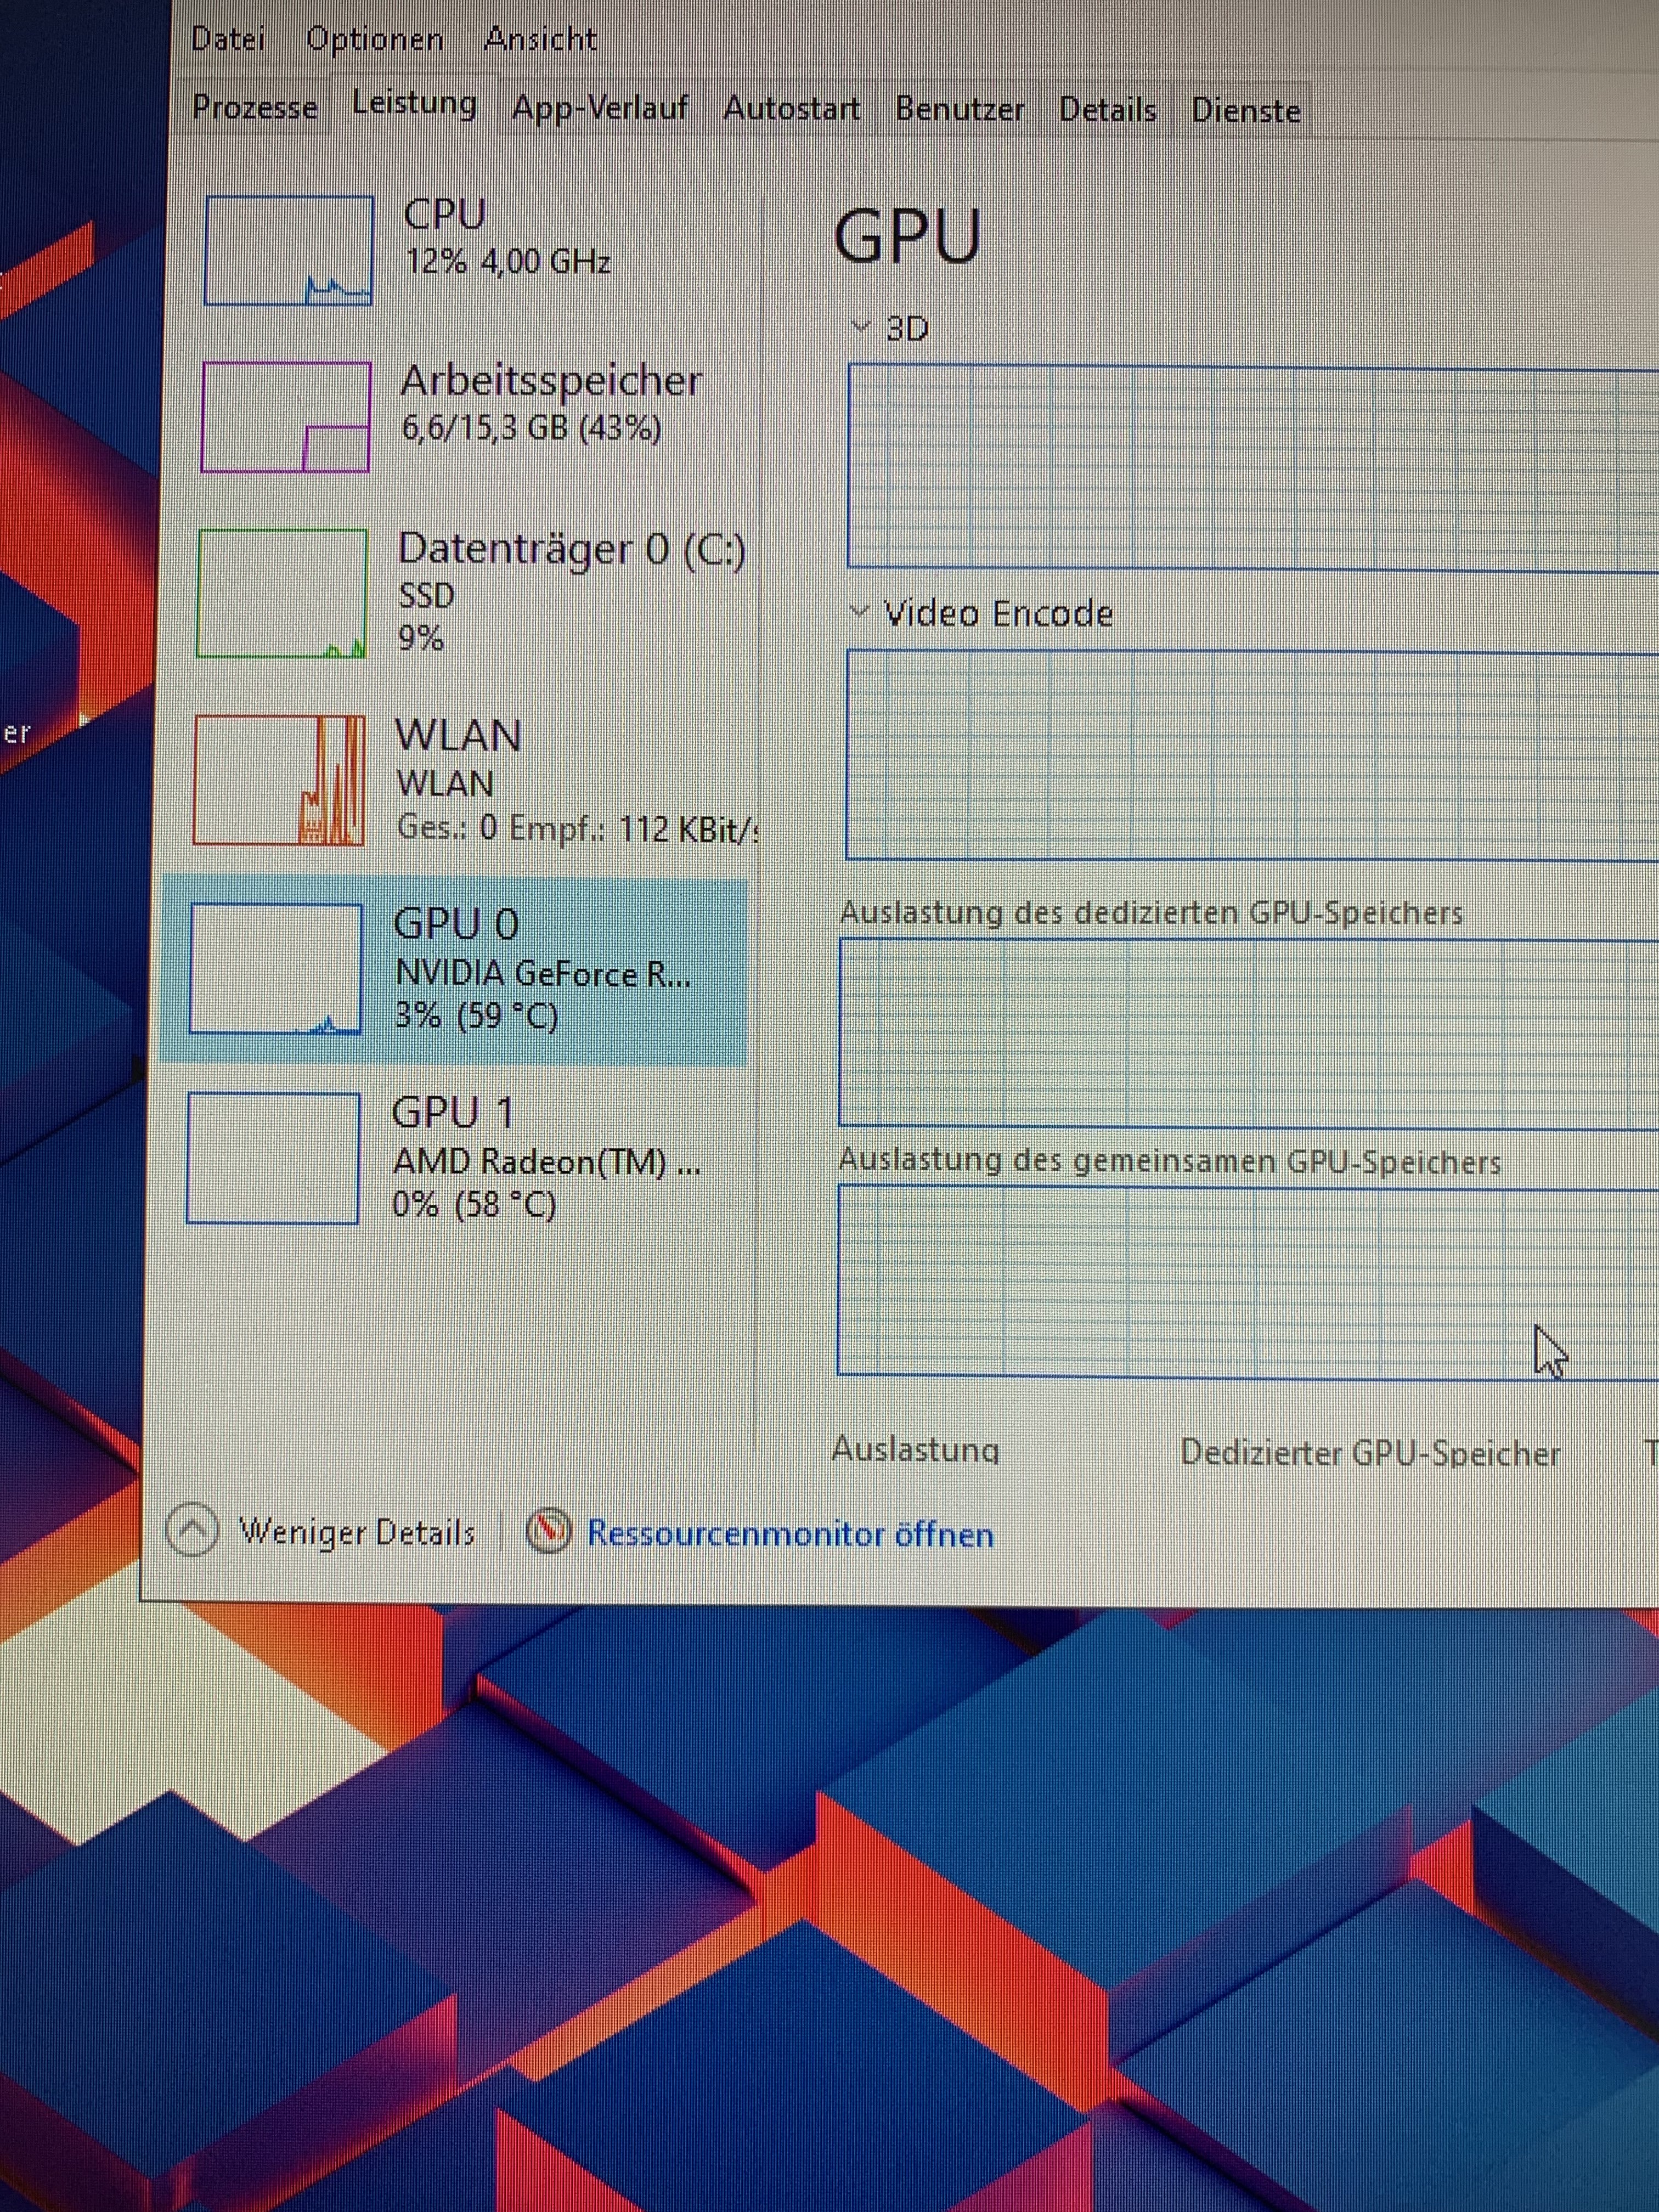Viewport: 1659px width, 2212px height.
Task: Switch to the Benutzer tab
Action: [959, 109]
